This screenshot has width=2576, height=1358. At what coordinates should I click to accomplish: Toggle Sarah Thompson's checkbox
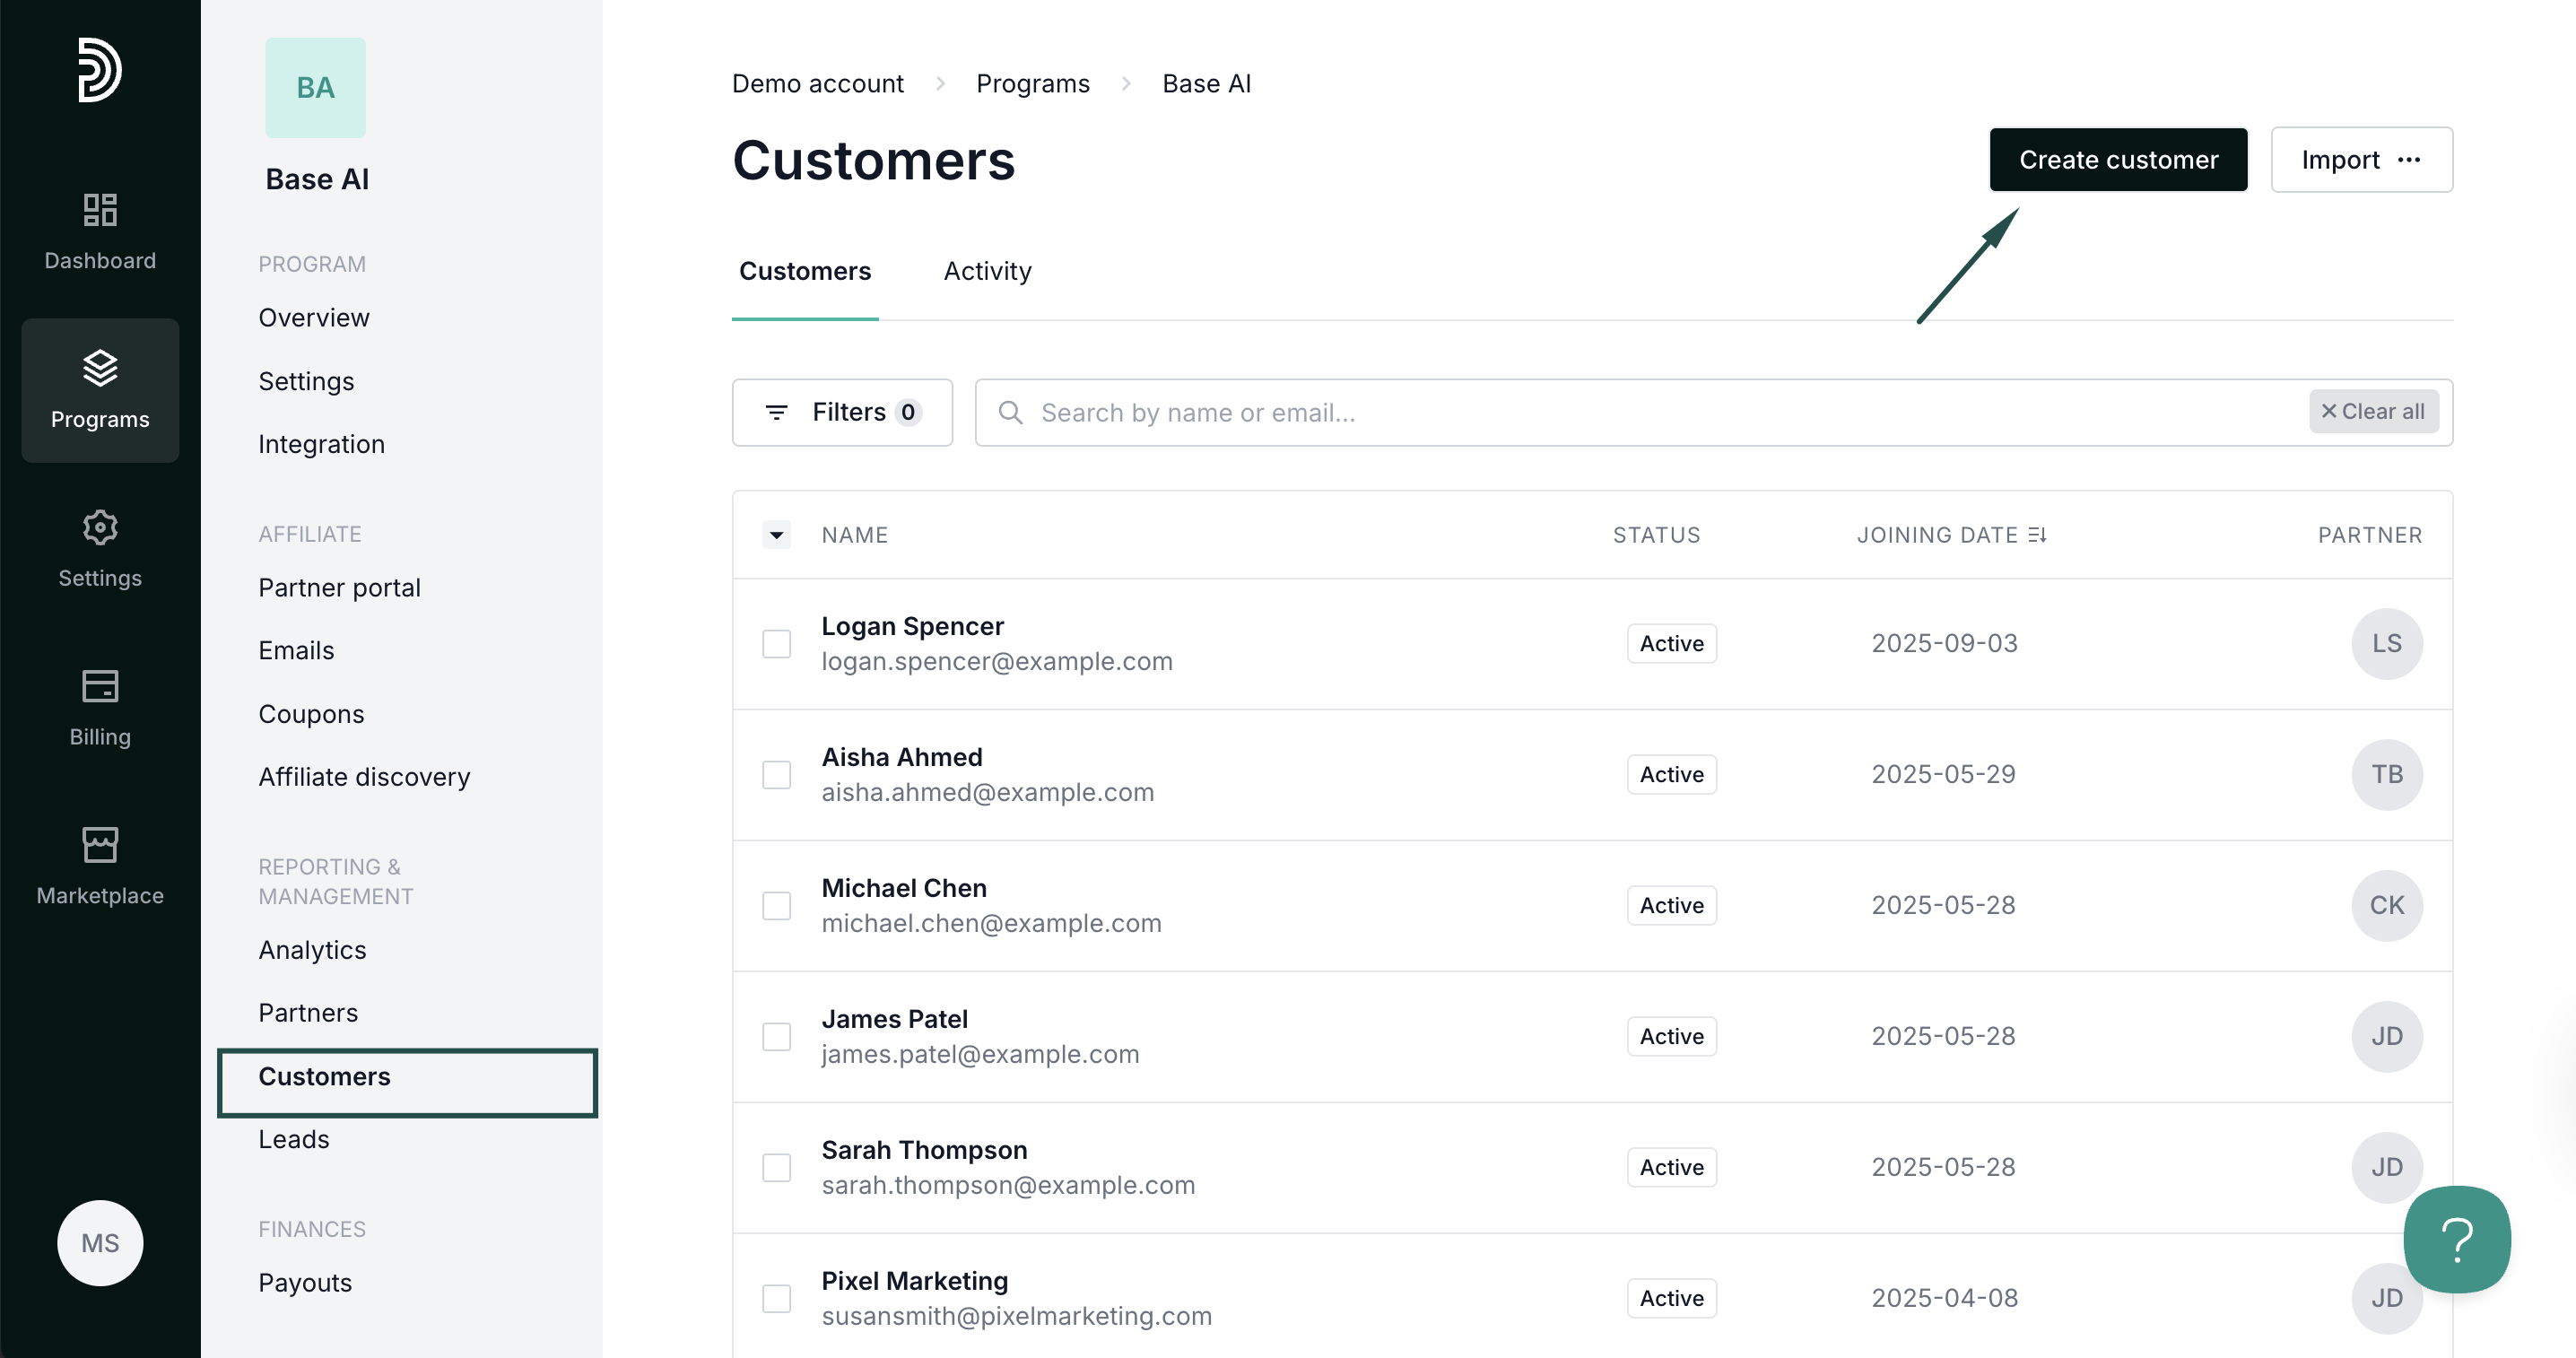(x=776, y=1168)
